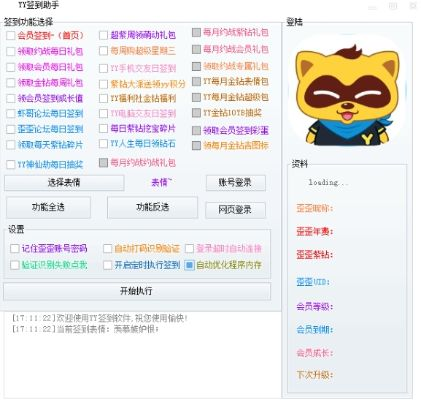Screen dimensions: 421x400
Task: Select 领取会员签到彩蛋 checkbox
Action: (196, 130)
